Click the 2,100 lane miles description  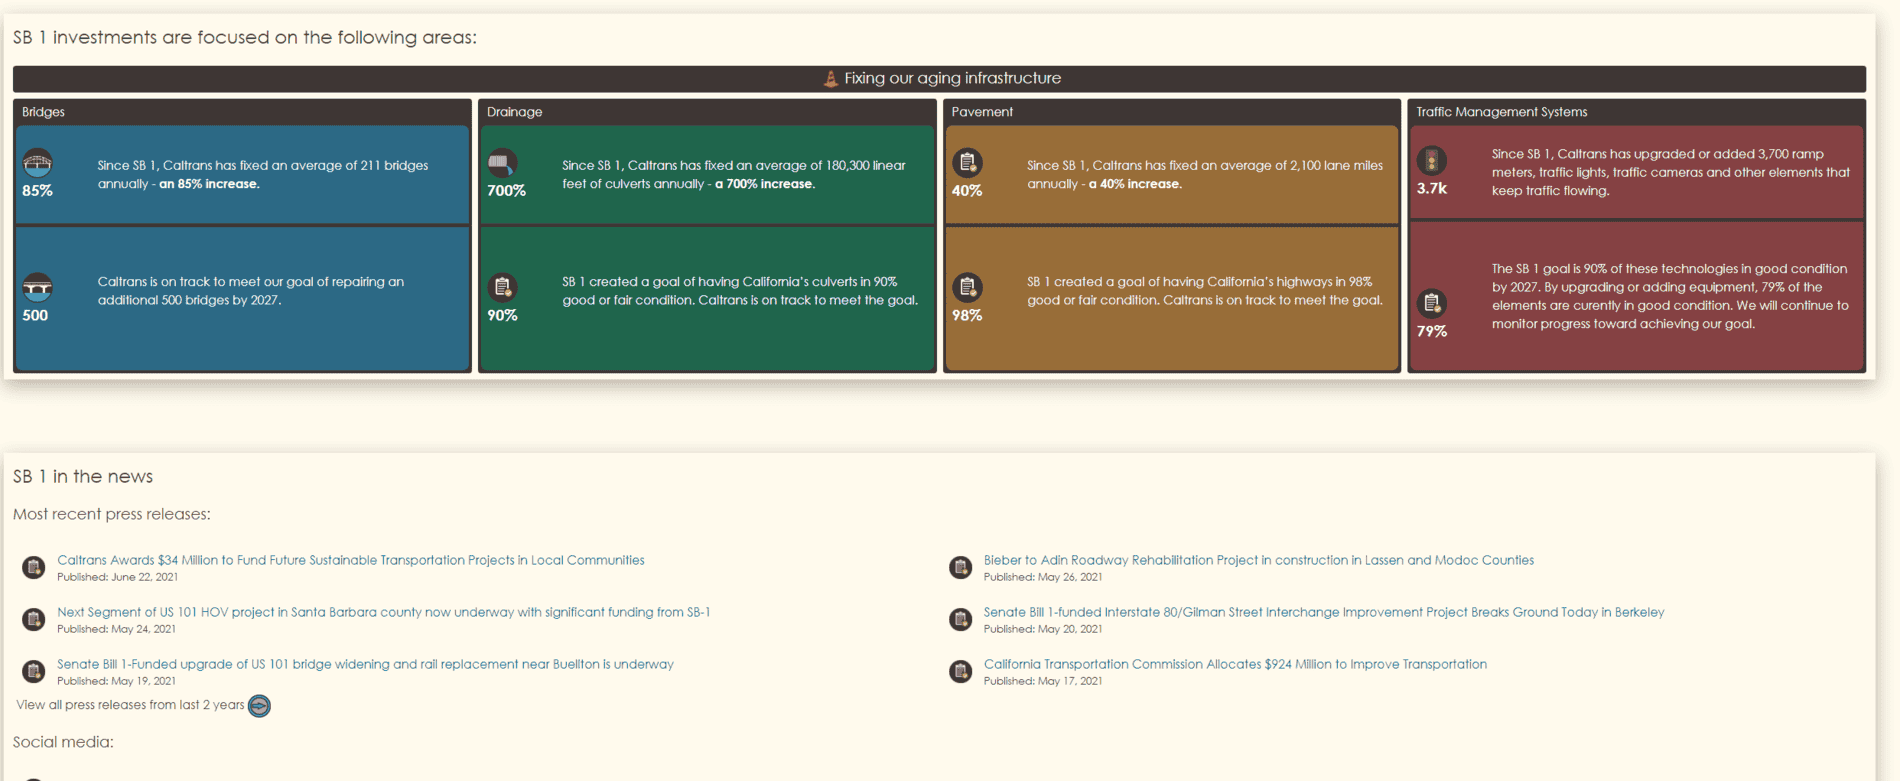(1205, 175)
